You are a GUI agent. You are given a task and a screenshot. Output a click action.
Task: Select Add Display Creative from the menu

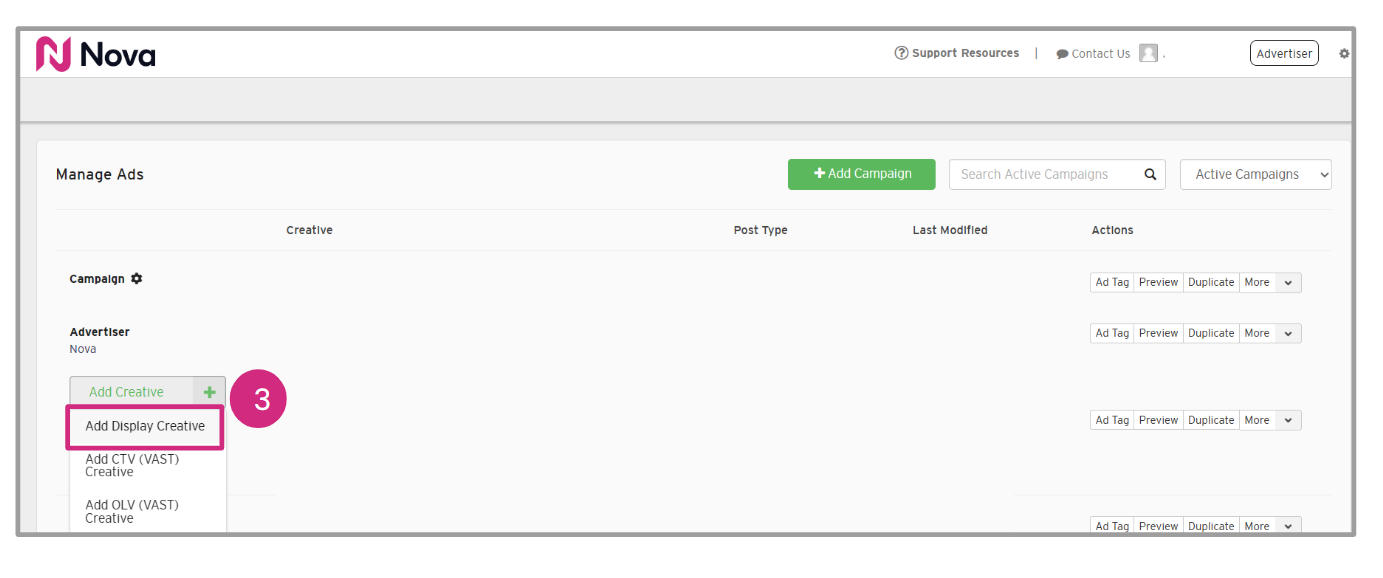click(x=145, y=426)
